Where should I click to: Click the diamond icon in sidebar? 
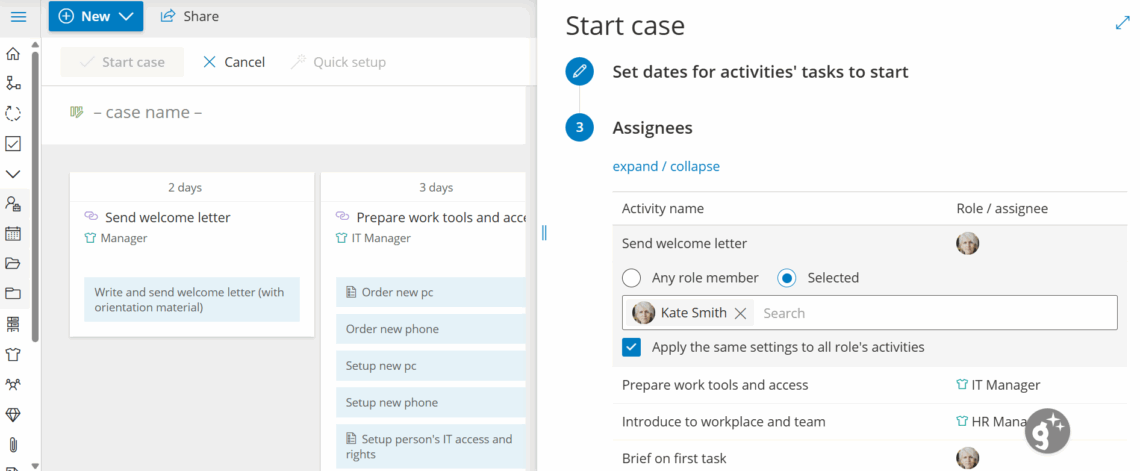click(x=13, y=414)
